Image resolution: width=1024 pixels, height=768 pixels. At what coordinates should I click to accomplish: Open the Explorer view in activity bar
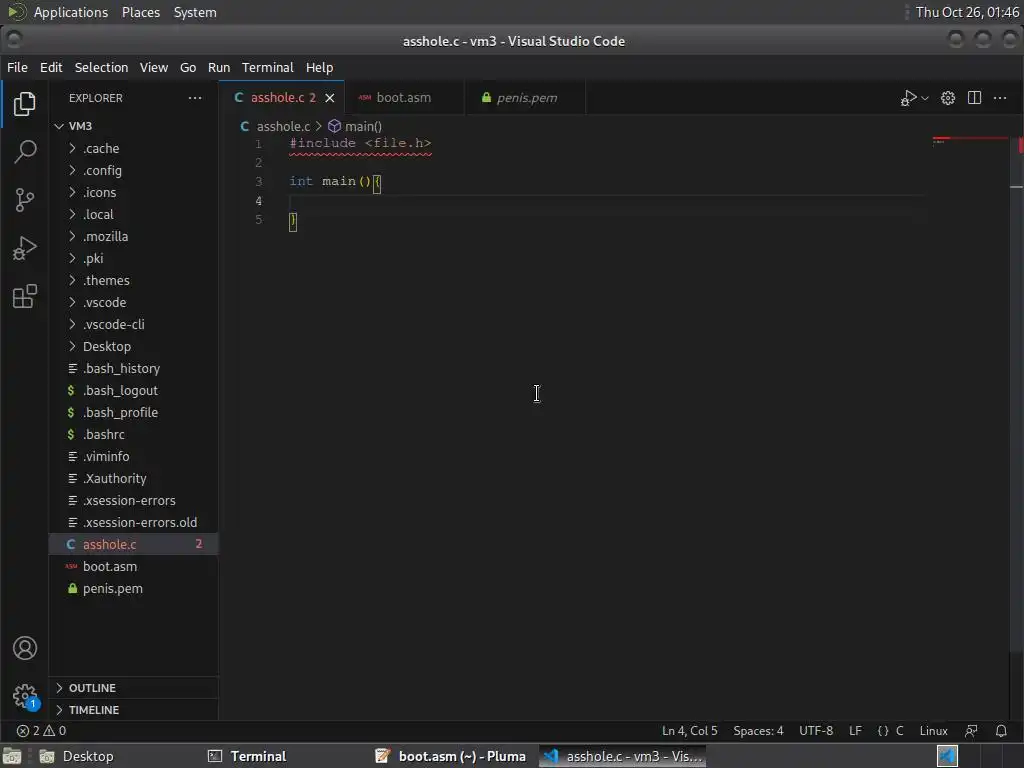pyautogui.click(x=24, y=104)
